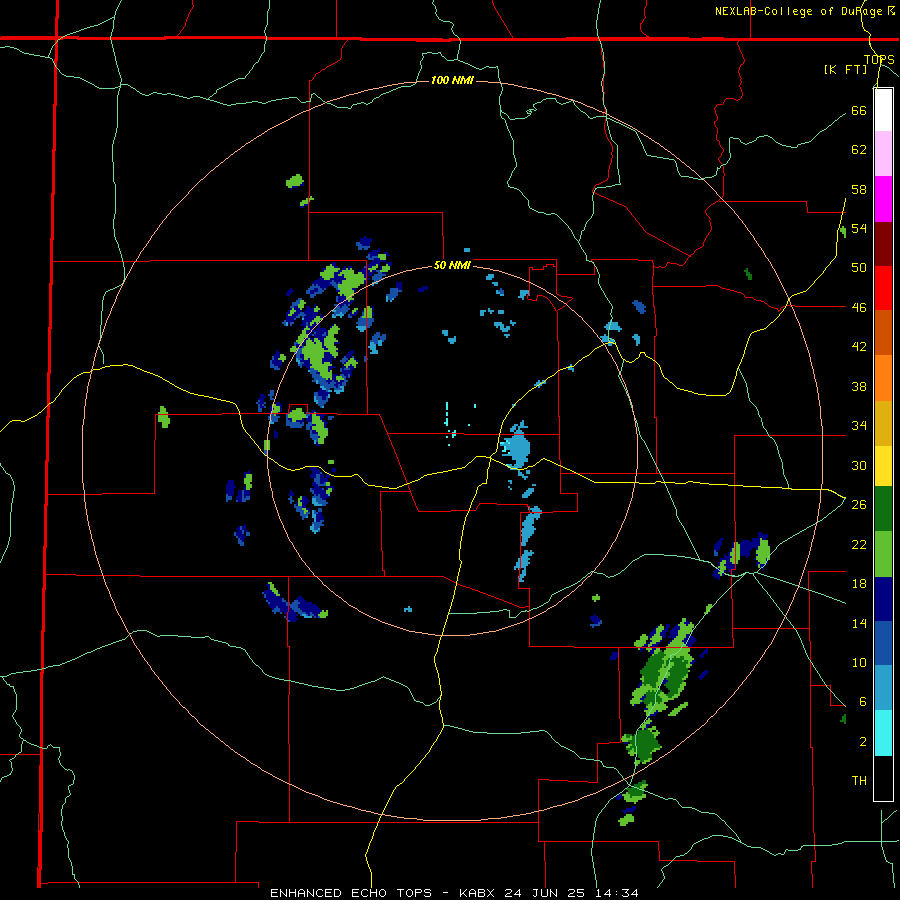Click the gold legend swatch
This screenshot has width=900, height=900.
pyautogui.click(x=883, y=423)
